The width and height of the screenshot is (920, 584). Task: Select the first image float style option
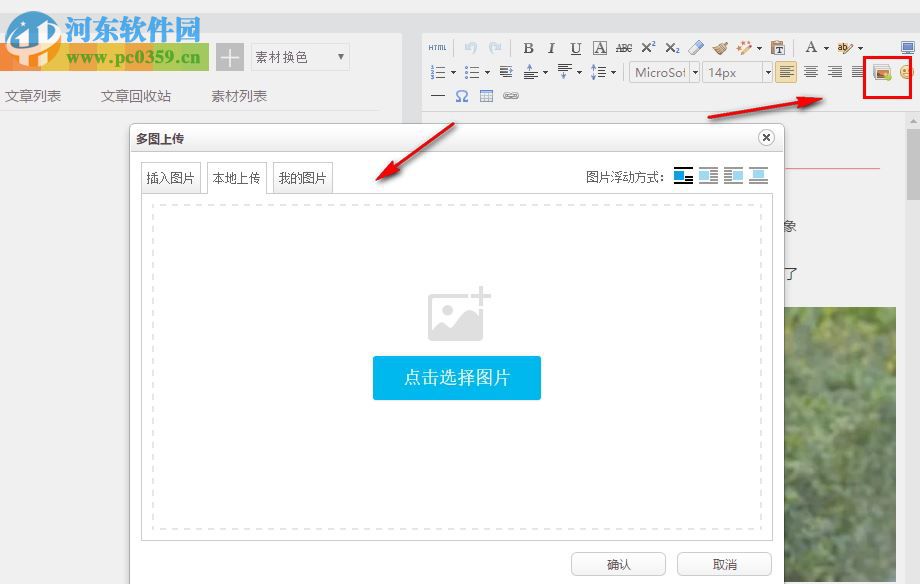[684, 175]
